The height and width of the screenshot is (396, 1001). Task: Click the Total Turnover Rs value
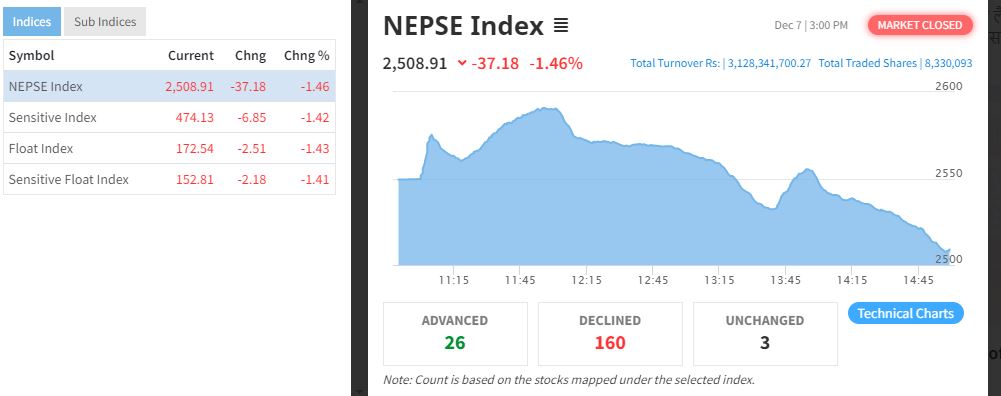(x=769, y=63)
